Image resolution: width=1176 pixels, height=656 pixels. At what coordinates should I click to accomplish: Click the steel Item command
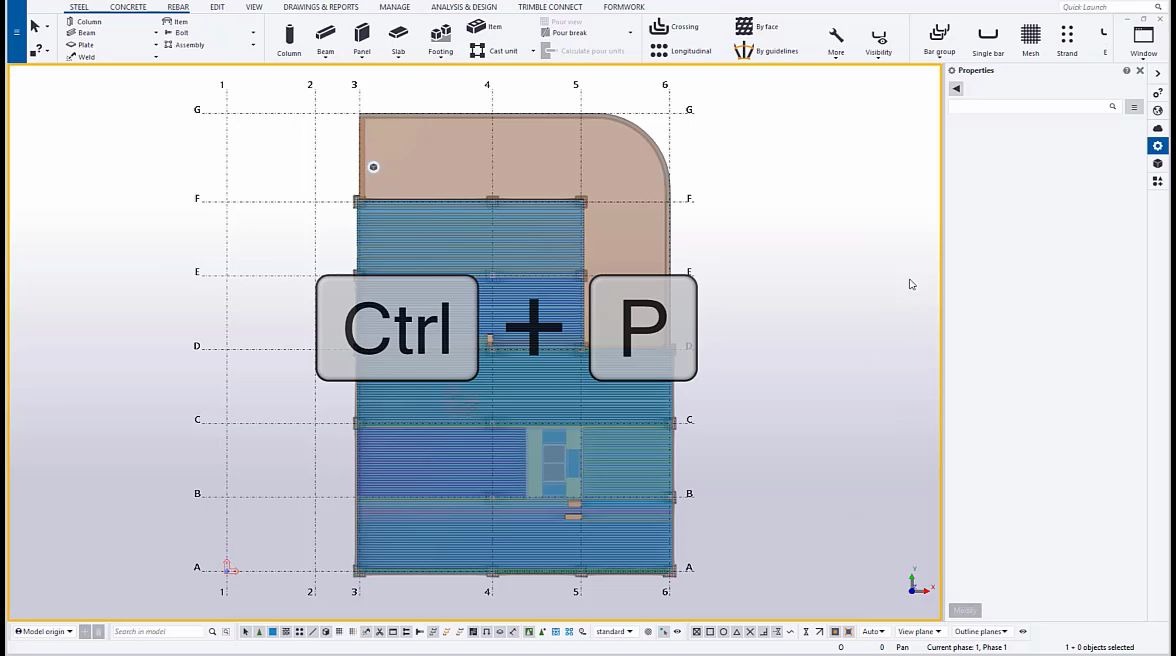coord(175,21)
